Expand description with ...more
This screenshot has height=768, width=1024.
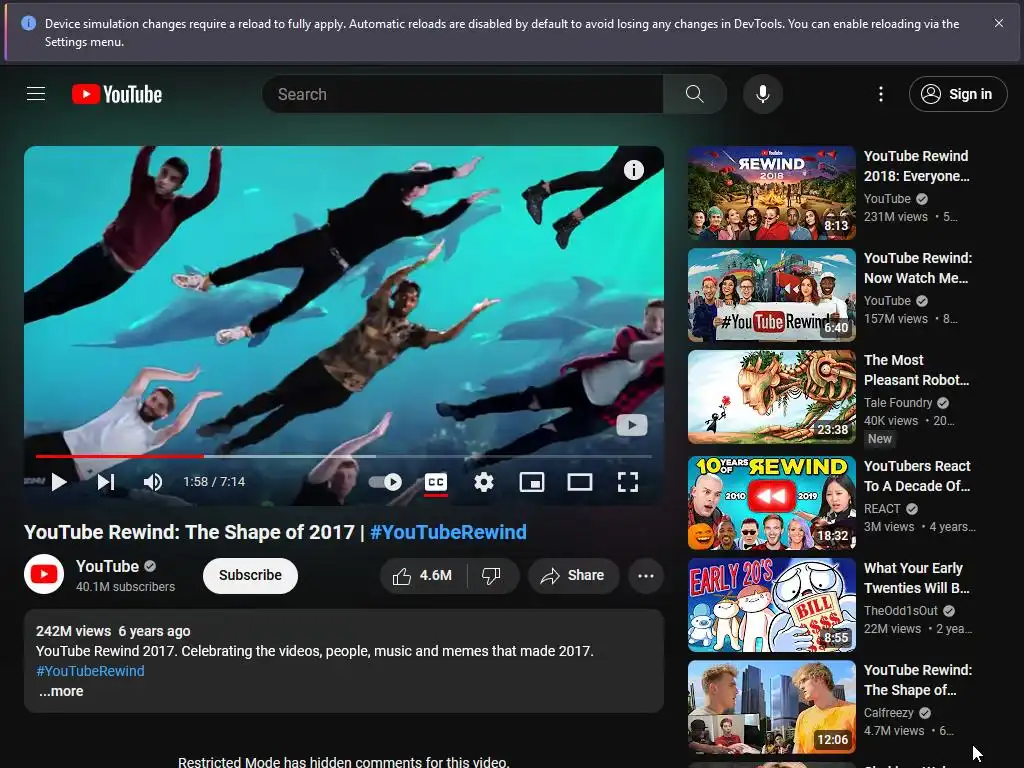(61, 691)
